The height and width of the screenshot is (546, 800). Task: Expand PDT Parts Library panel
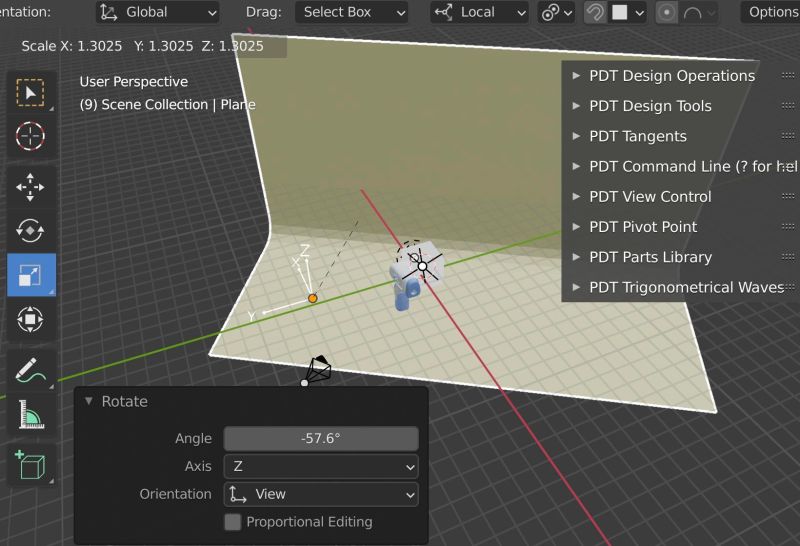(649, 257)
